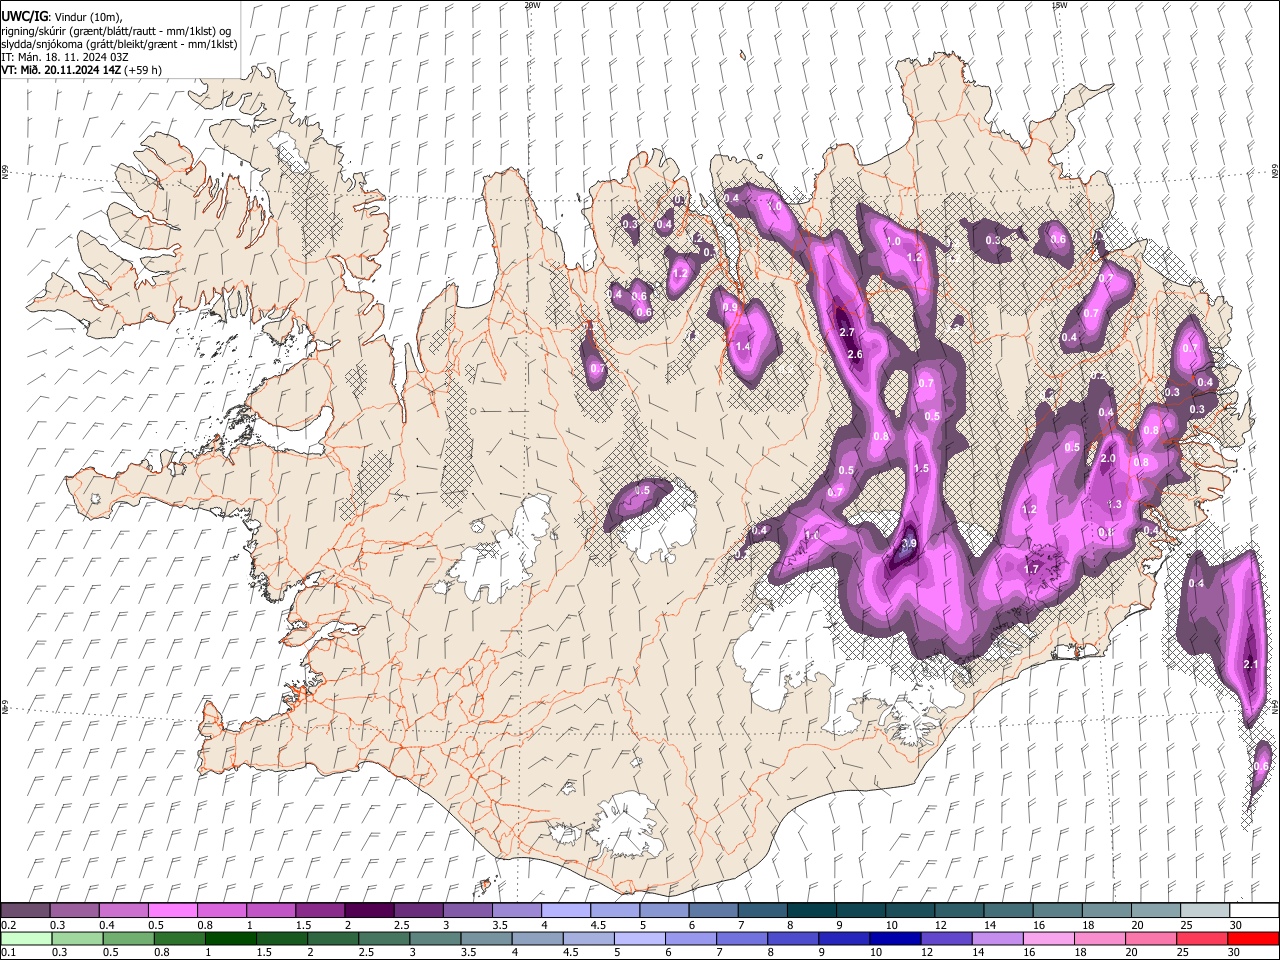Click the bright red 30 swatch in lower legend row

tap(1253, 938)
